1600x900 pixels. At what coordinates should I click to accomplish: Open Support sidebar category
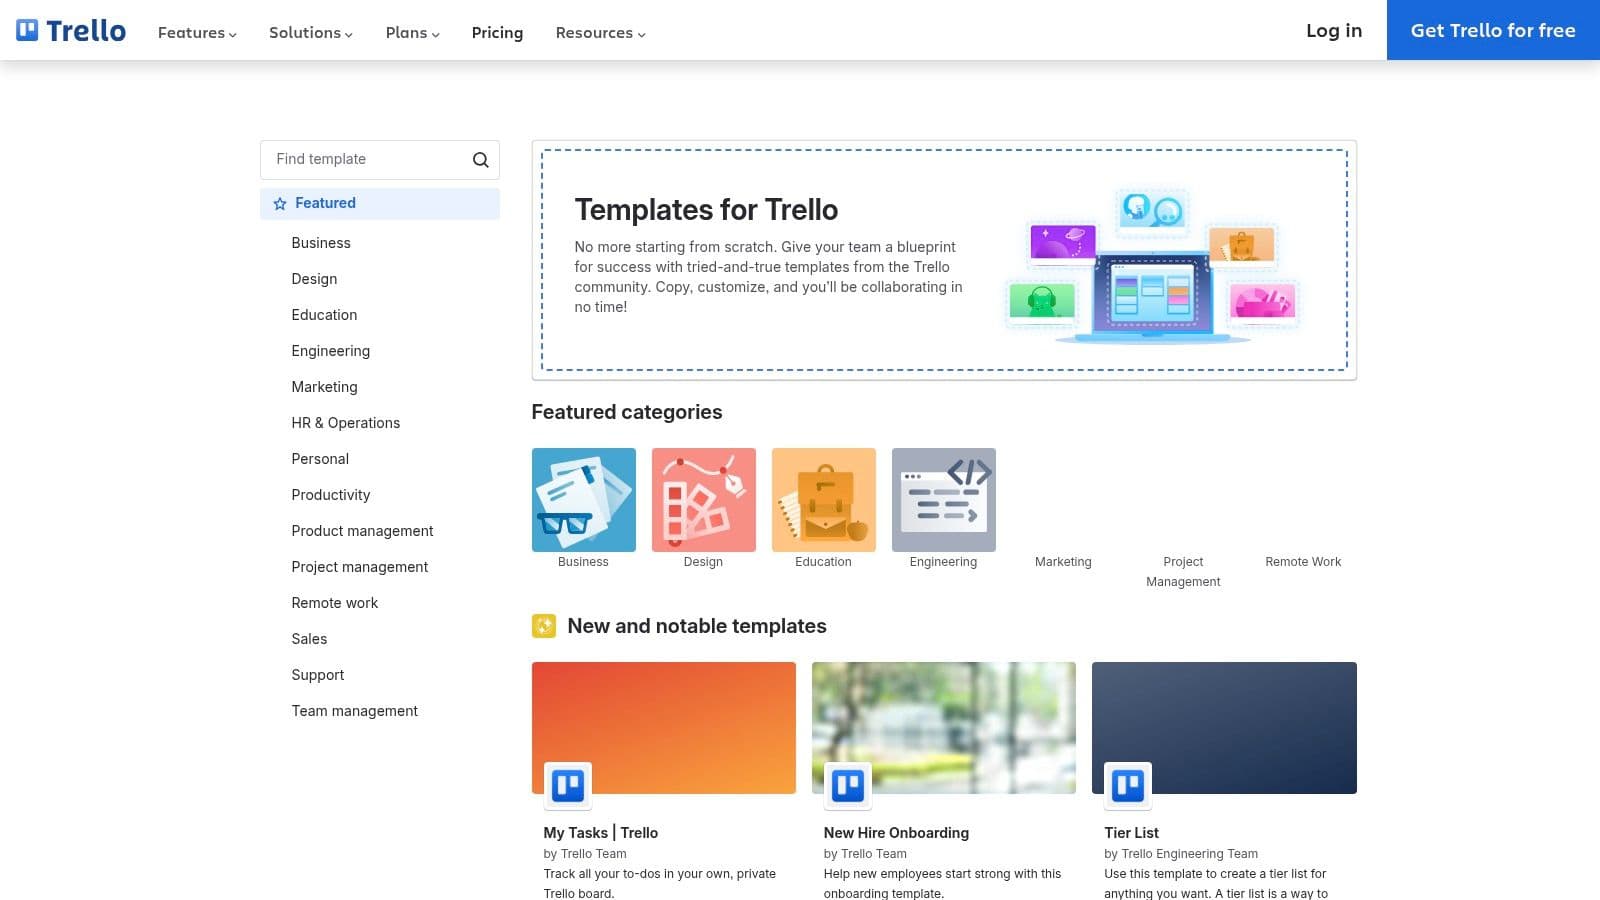pos(318,675)
